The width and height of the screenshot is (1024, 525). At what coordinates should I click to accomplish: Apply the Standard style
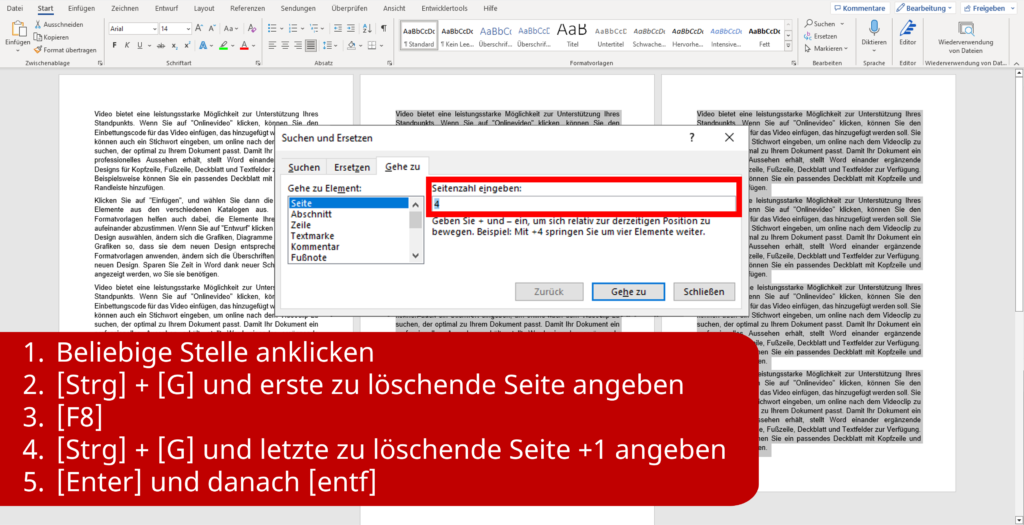419,36
